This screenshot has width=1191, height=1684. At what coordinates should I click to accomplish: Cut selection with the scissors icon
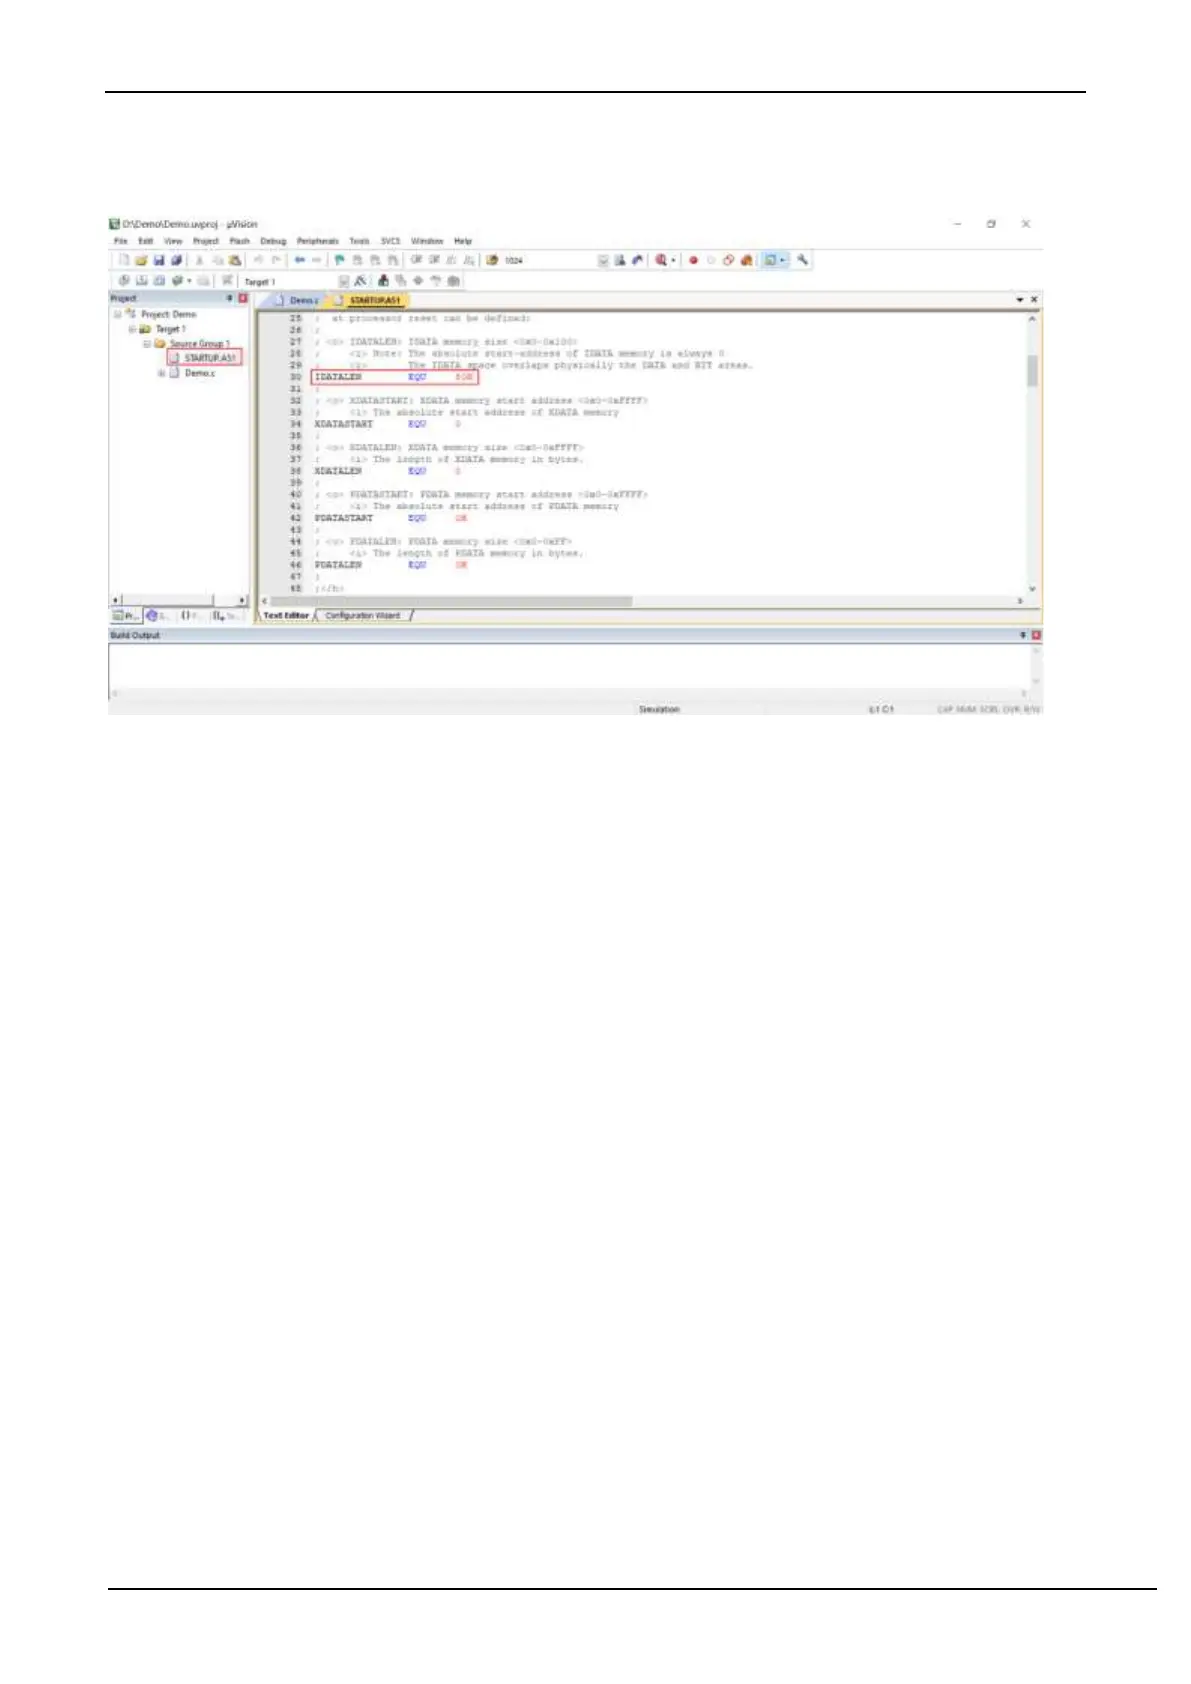point(200,260)
